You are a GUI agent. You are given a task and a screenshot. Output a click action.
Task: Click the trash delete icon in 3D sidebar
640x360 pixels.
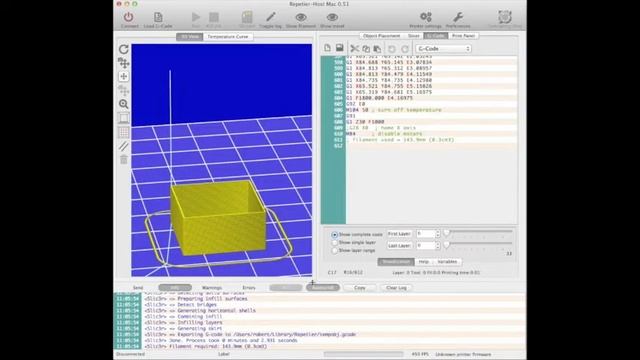click(124, 160)
